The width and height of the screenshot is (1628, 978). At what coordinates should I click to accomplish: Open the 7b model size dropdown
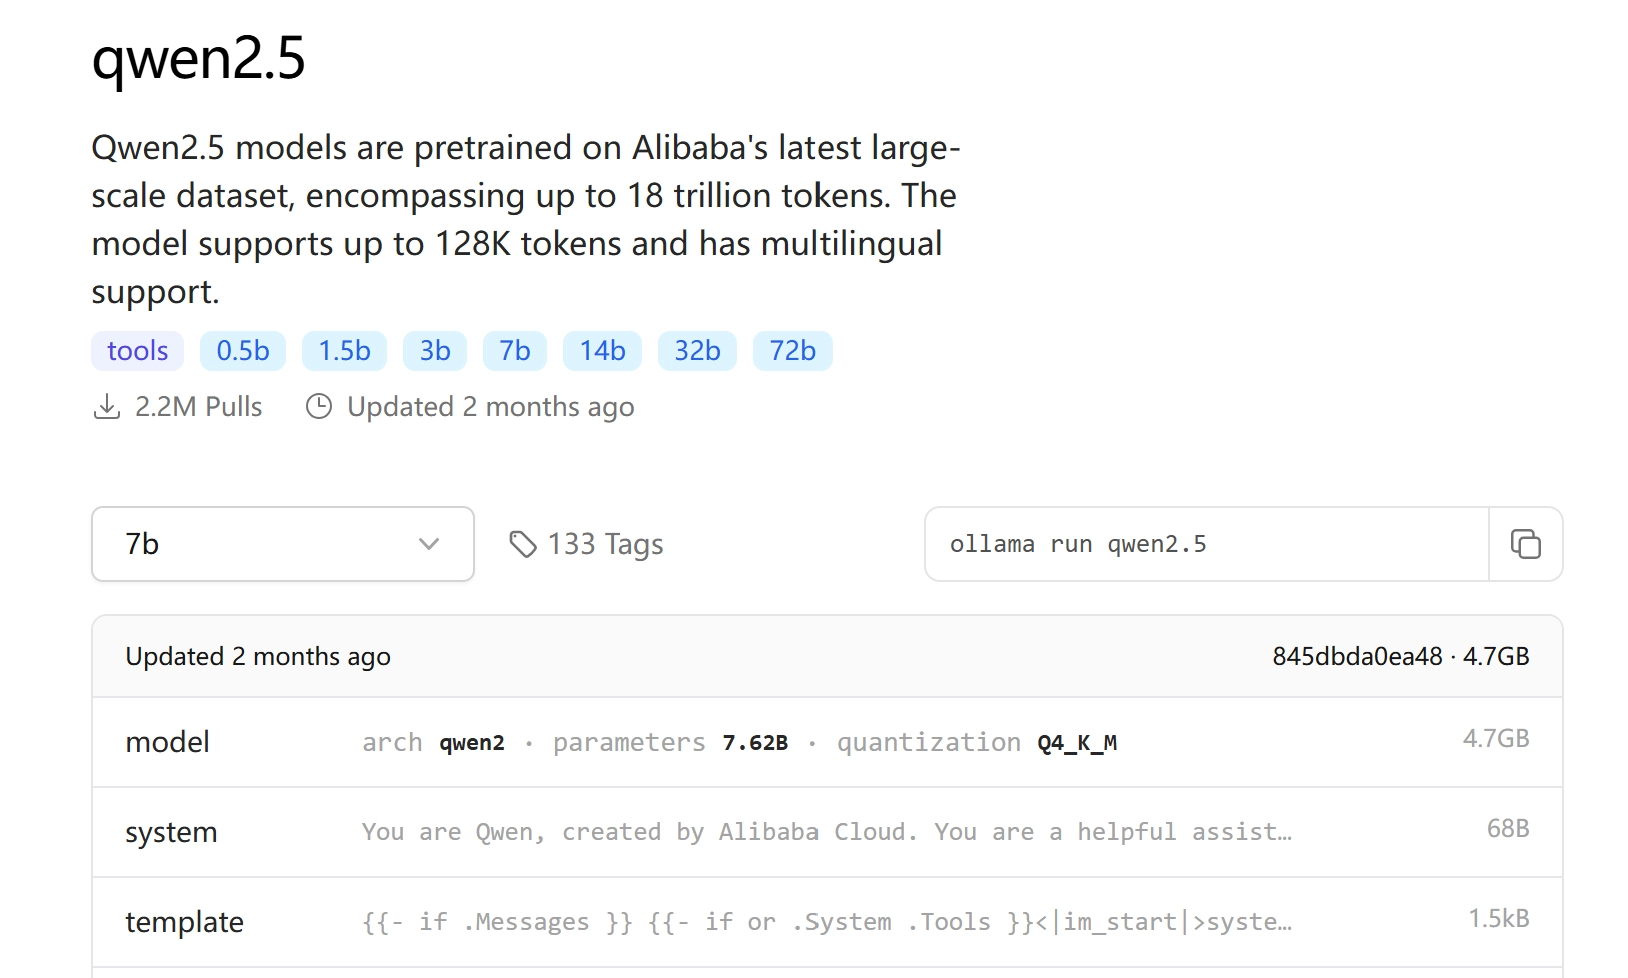[x=282, y=544]
